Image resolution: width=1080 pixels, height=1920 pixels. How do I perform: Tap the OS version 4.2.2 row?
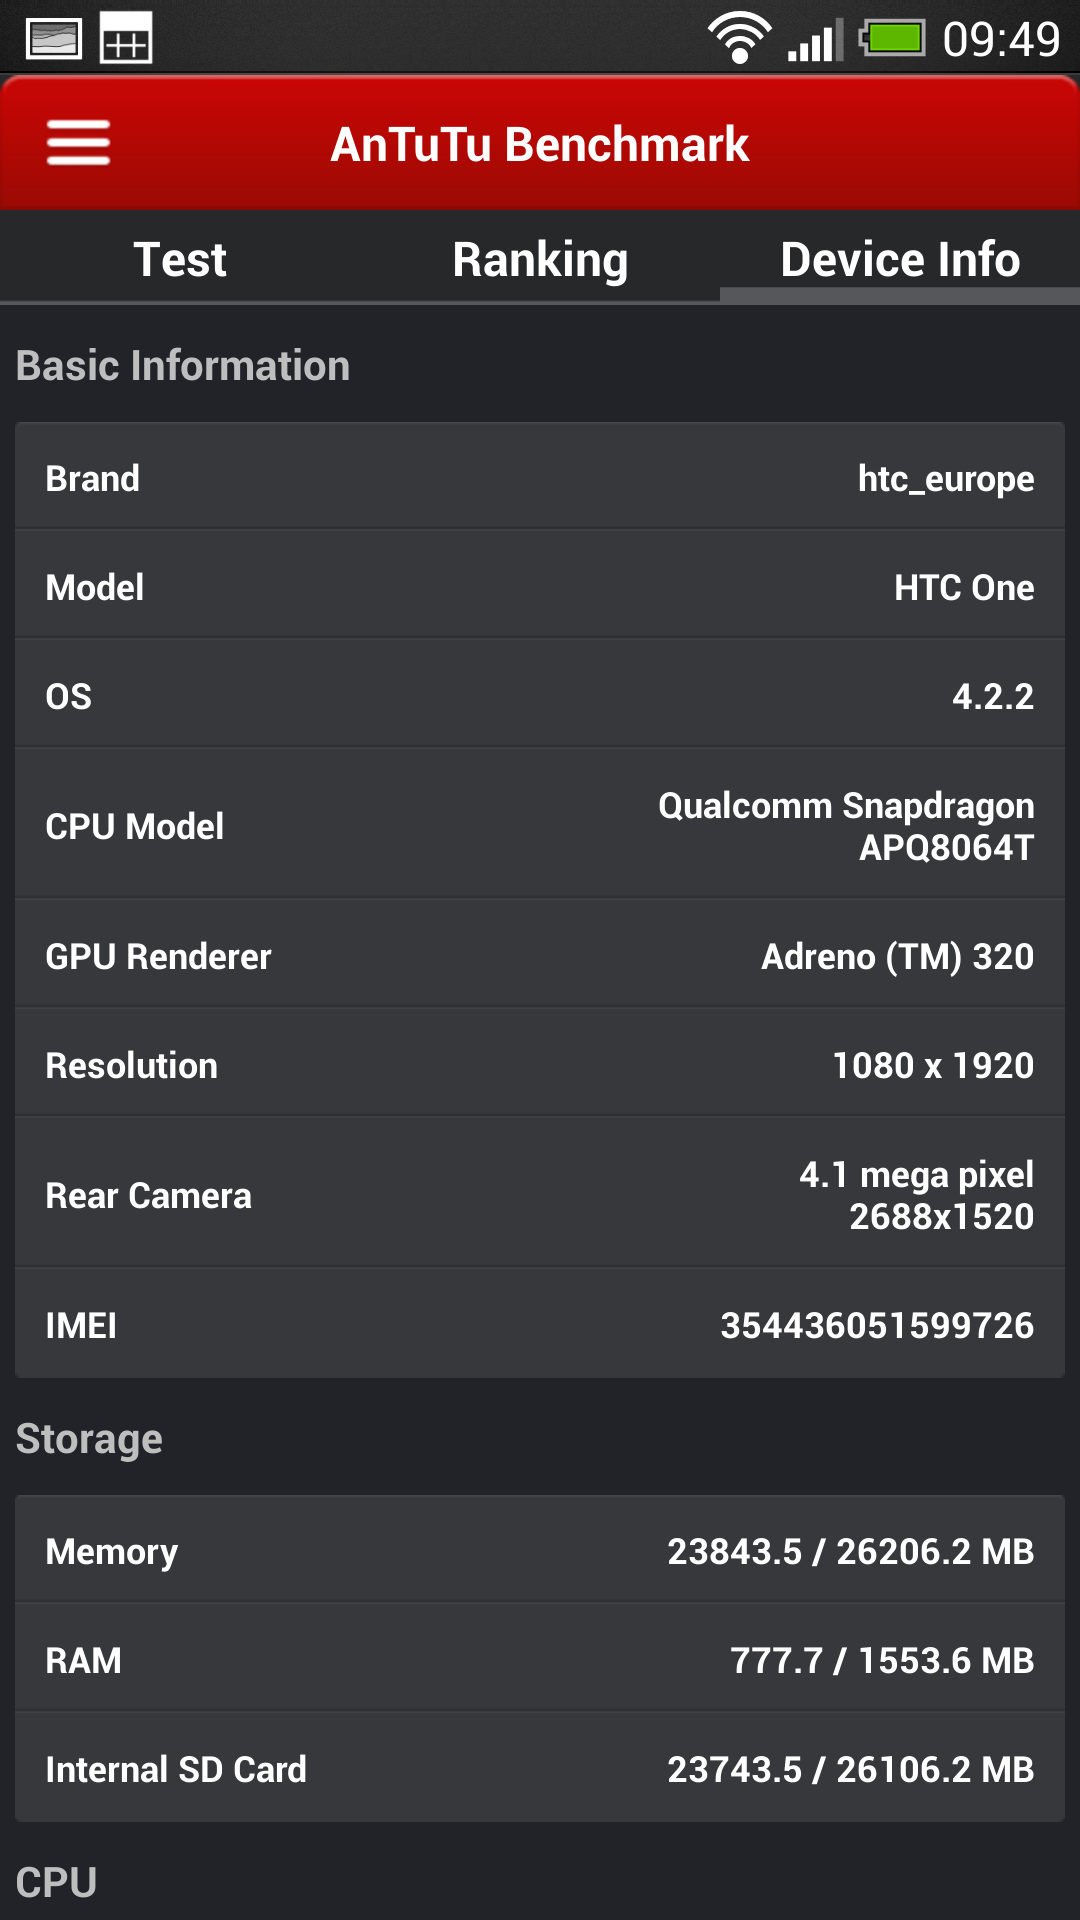pos(540,696)
